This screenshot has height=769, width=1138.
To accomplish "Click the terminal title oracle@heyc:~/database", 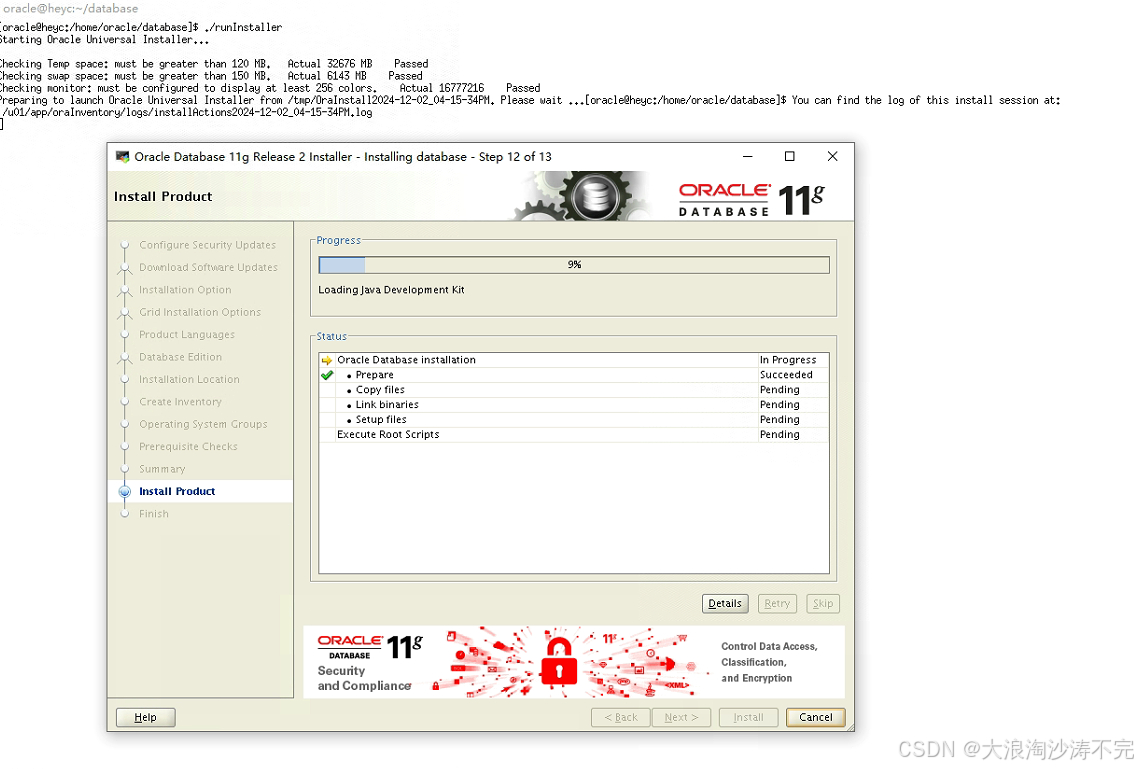I will pyautogui.click(x=70, y=9).
